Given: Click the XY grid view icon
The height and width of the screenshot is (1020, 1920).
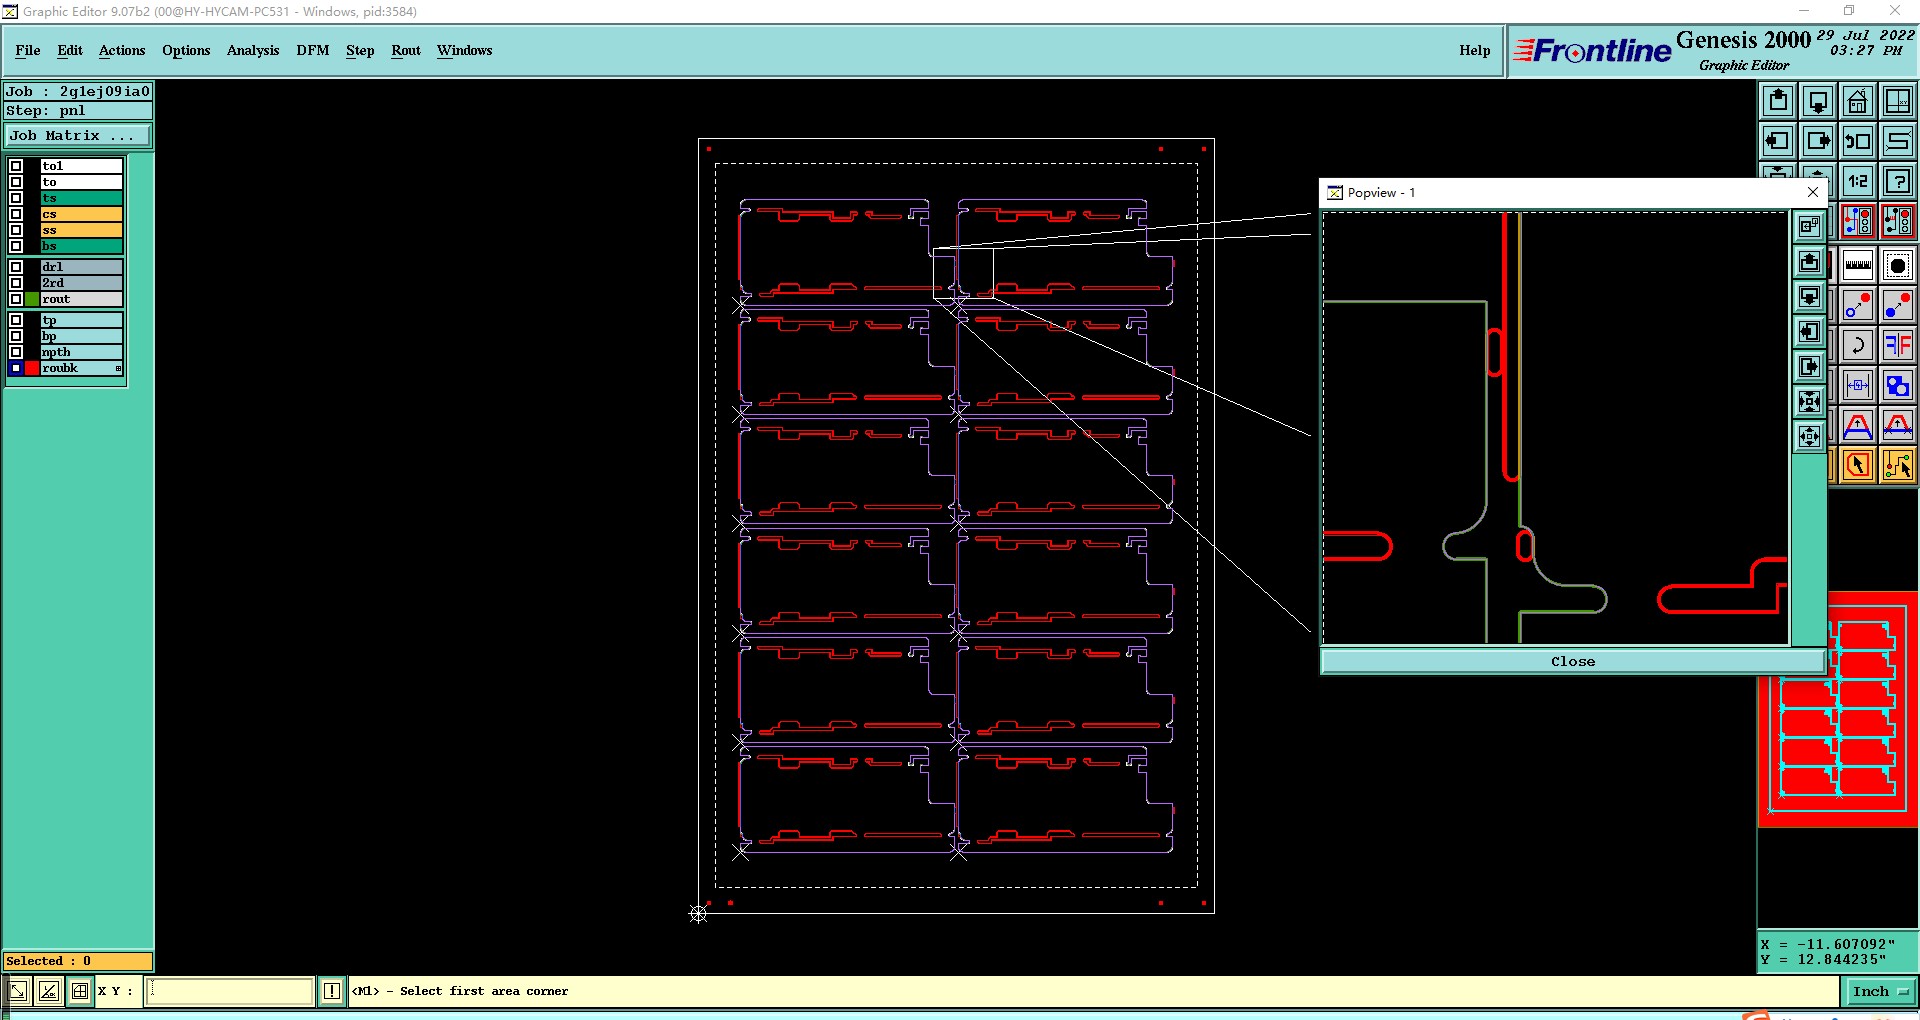Looking at the screenshot, I should (1898, 101).
